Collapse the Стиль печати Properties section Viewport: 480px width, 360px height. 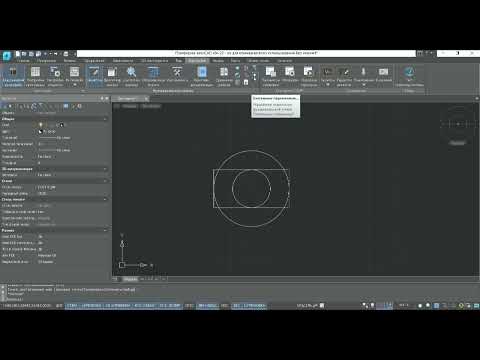pyautogui.click(x=105, y=199)
